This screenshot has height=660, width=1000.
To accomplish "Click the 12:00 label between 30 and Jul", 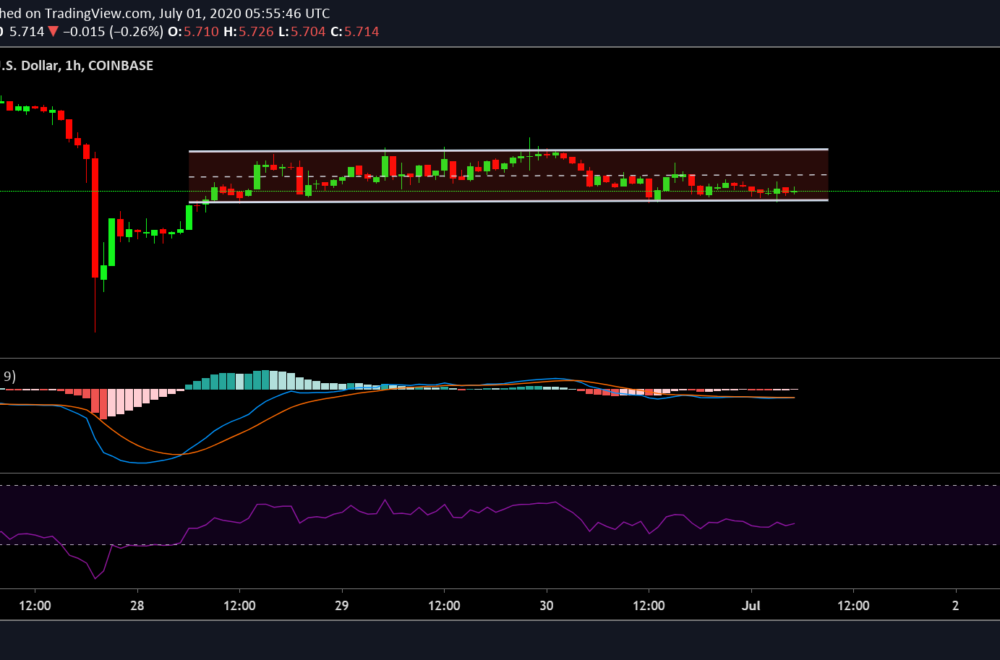I will [x=649, y=605].
